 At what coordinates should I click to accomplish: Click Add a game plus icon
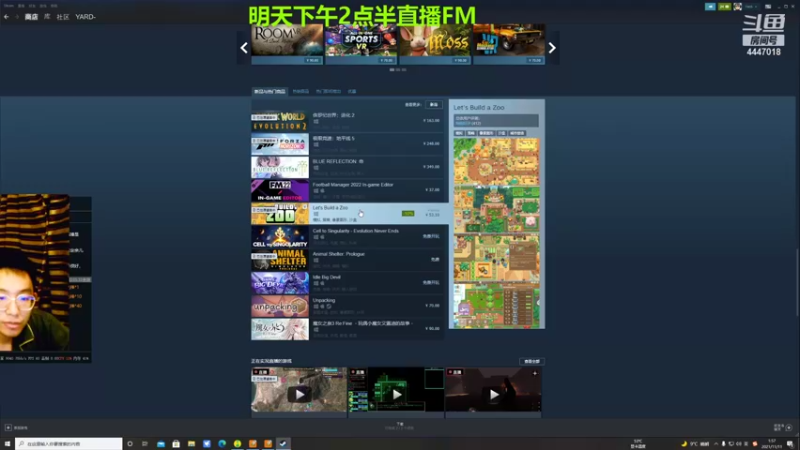[8, 428]
